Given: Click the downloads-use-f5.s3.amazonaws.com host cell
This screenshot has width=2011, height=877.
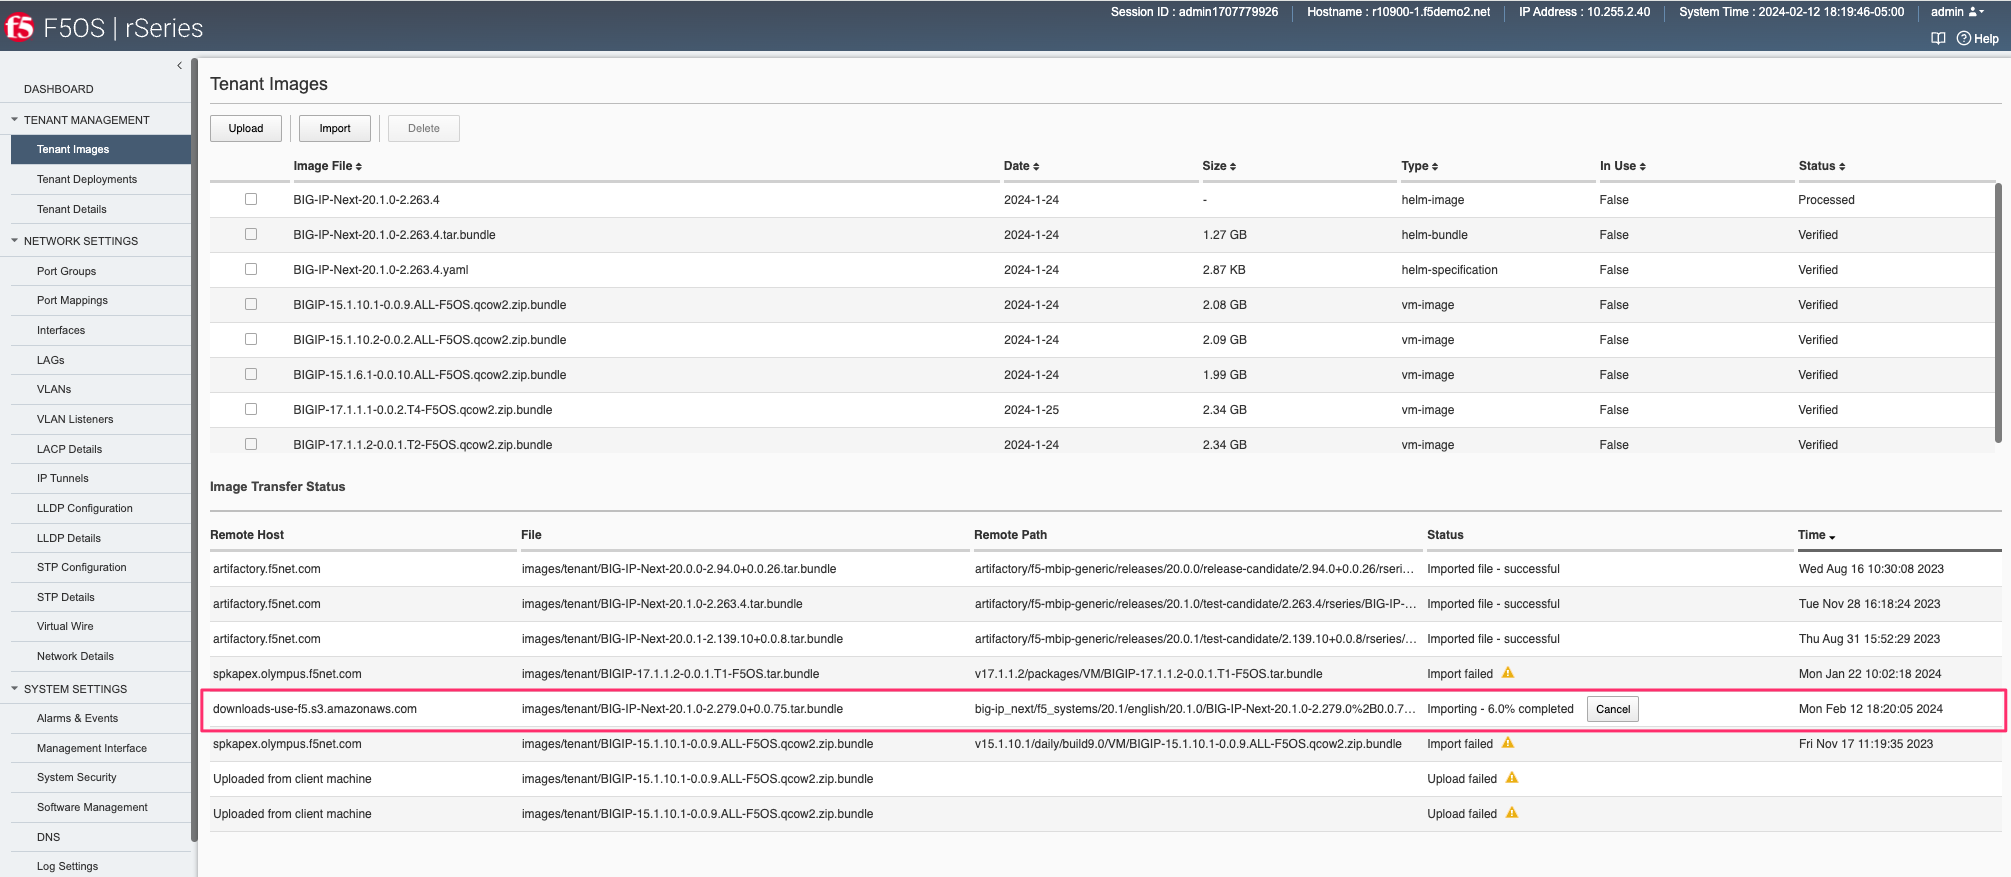Looking at the screenshot, I should [315, 709].
